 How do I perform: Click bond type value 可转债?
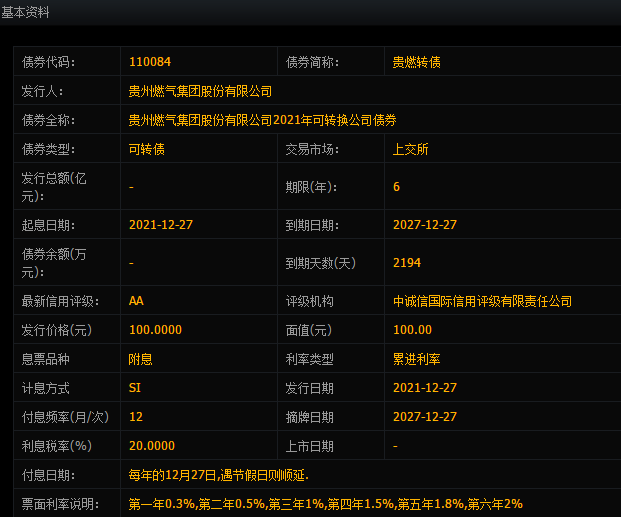(x=147, y=149)
